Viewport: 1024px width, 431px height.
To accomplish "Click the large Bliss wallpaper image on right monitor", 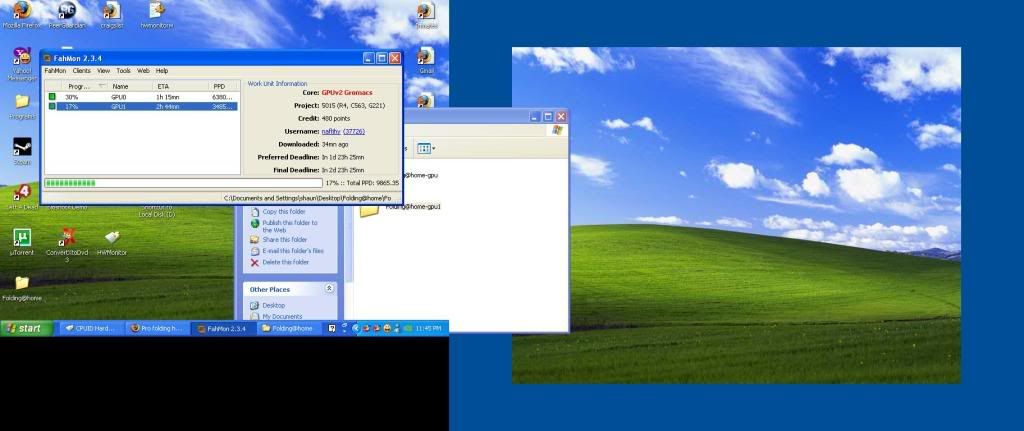I will tap(736, 215).
